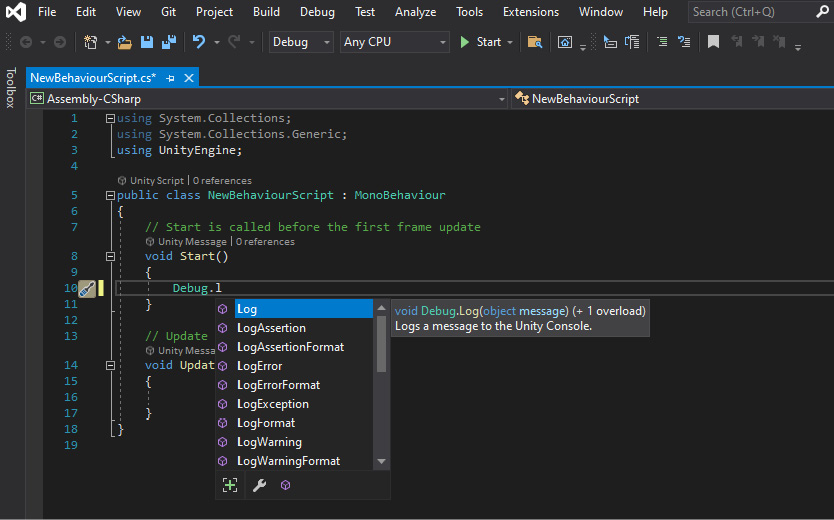
Task: Open the Edit menu
Action: (86, 12)
